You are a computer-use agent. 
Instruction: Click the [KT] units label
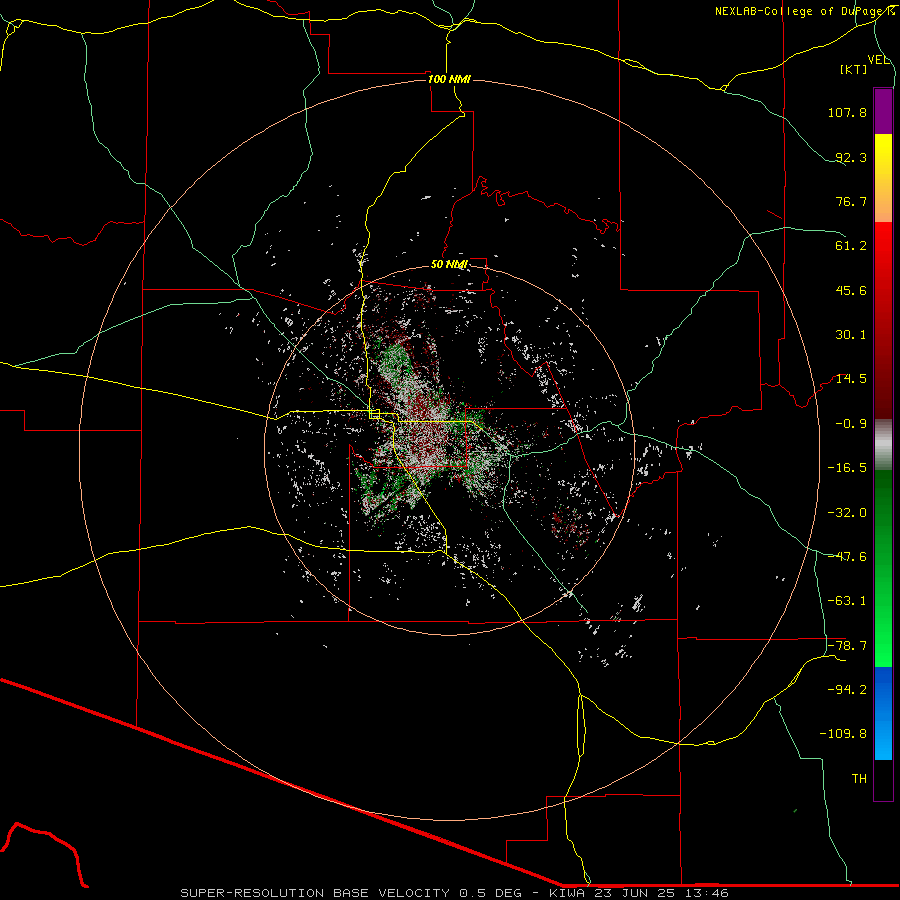[x=854, y=69]
